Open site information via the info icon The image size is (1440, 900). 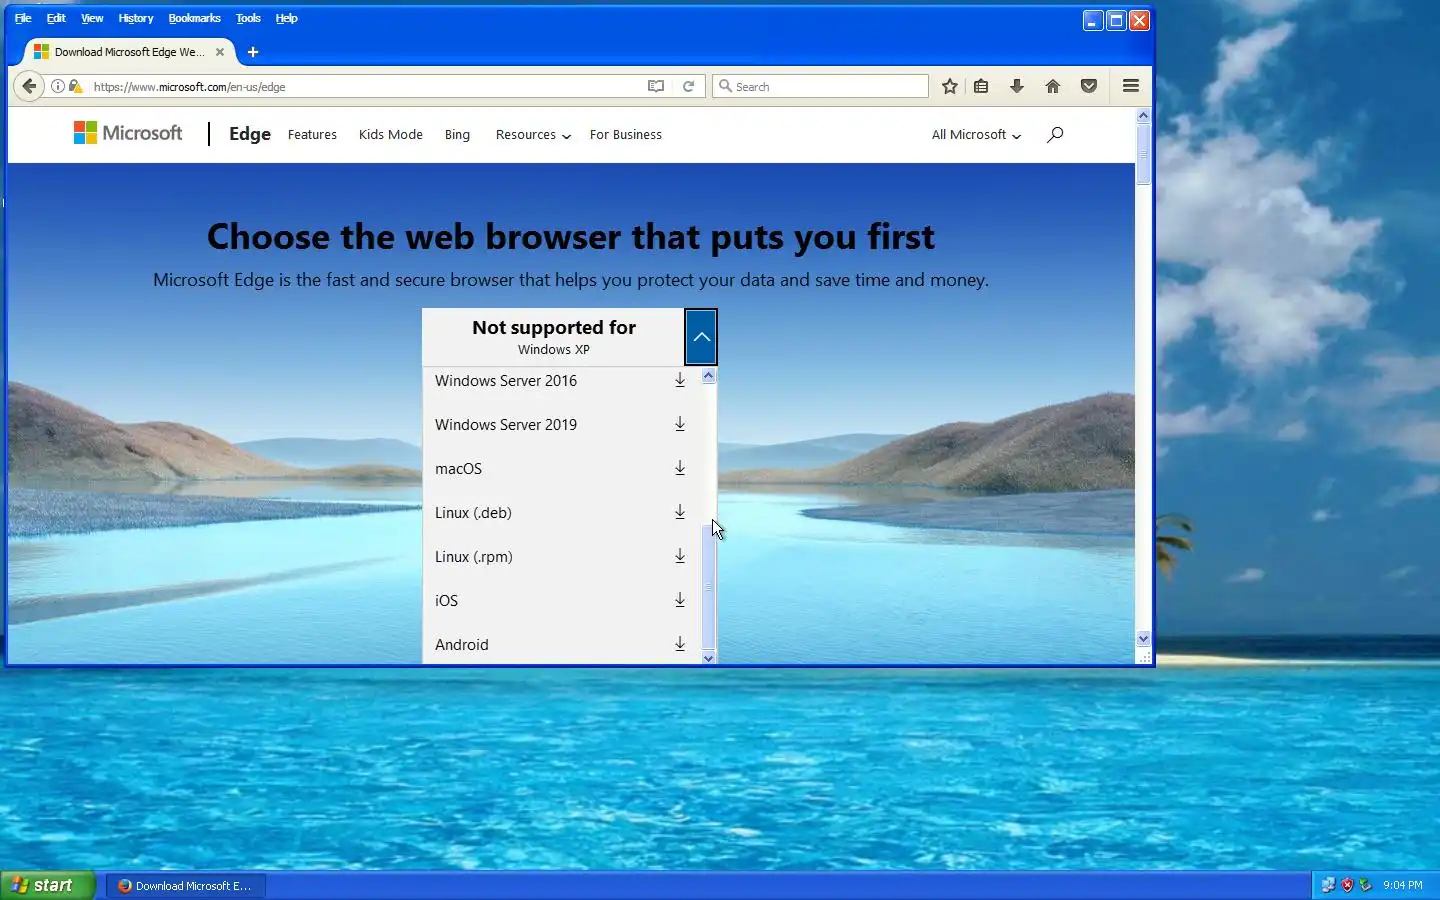58,86
